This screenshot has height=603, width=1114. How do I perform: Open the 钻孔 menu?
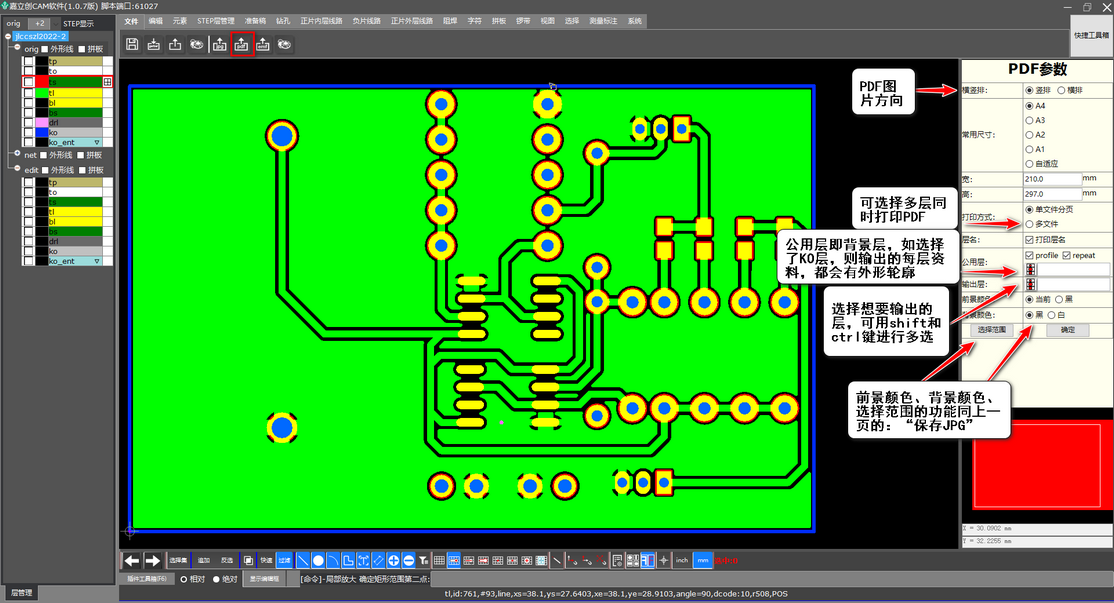(283, 20)
